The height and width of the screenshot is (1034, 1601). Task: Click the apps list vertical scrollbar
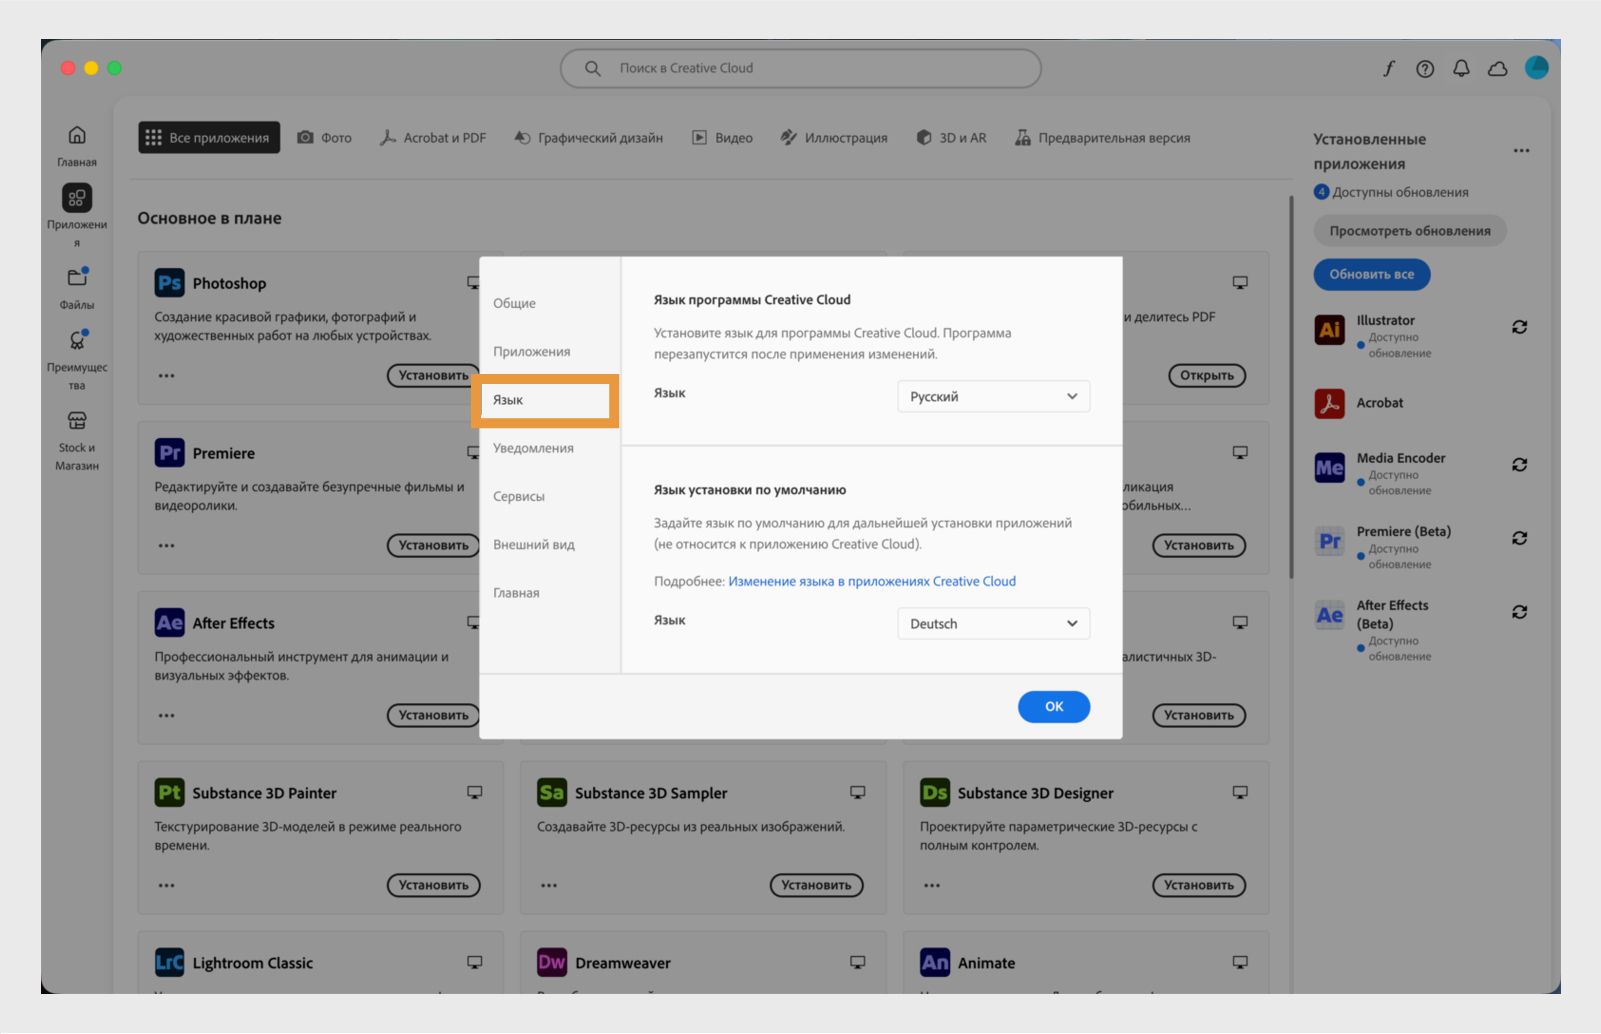pyautogui.click(x=1291, y=388)
